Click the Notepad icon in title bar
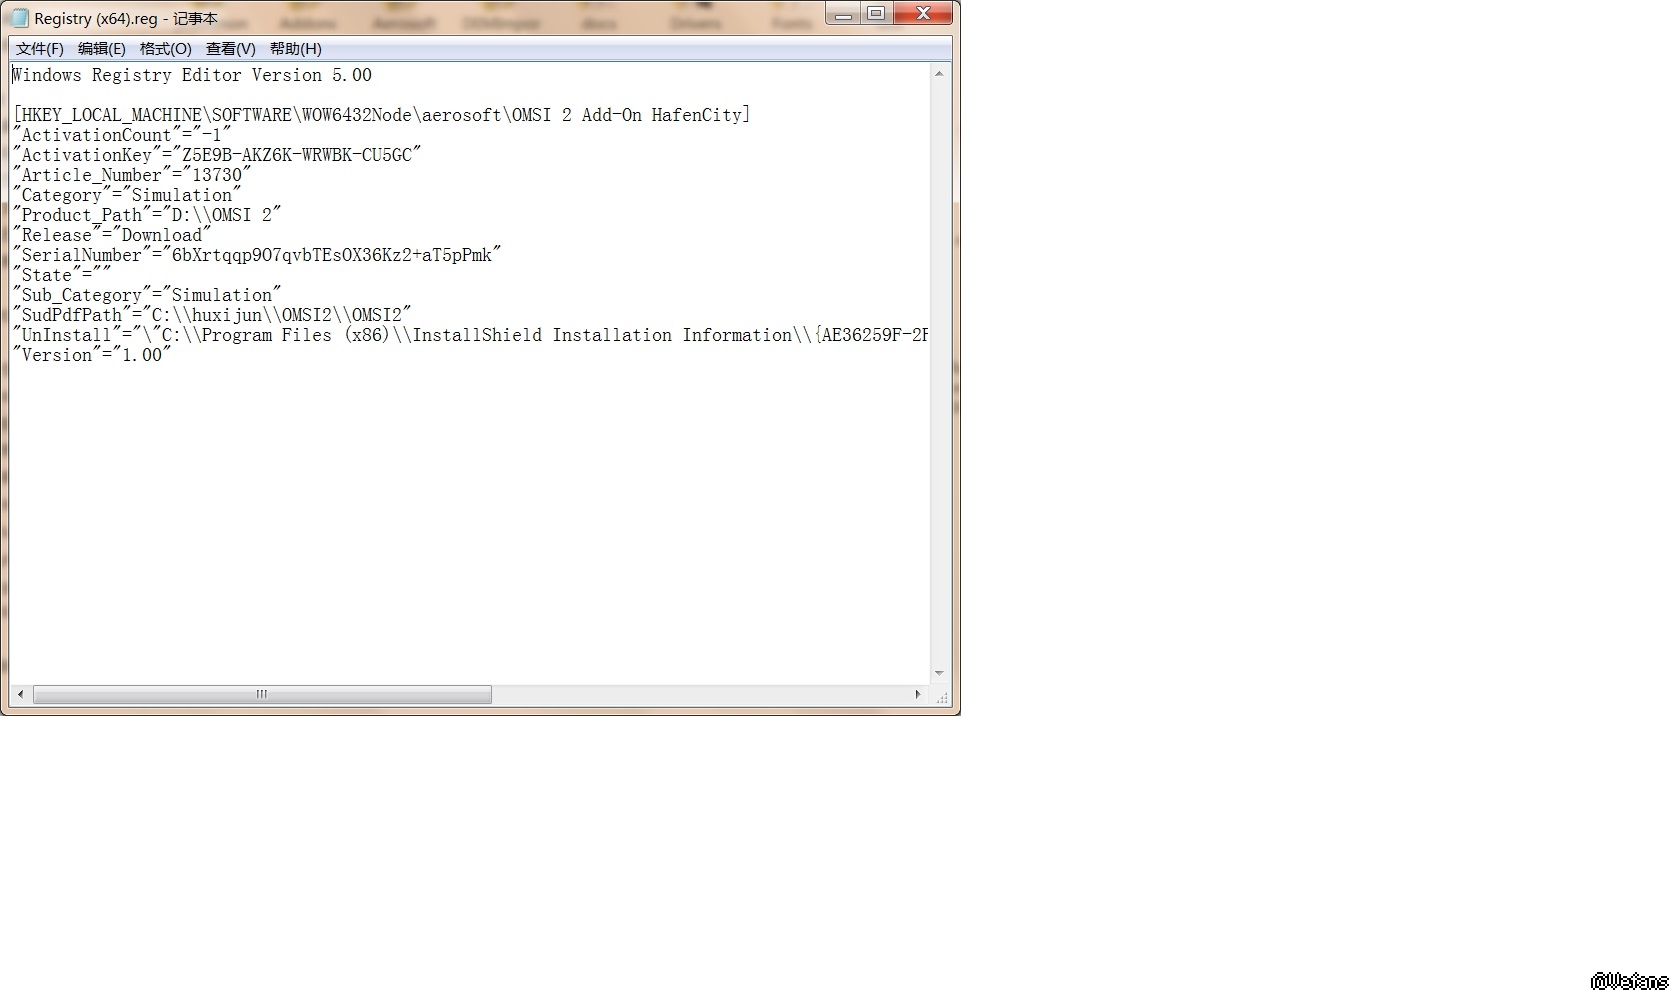Screen dimensions: 1680x1002 [19, 18]
